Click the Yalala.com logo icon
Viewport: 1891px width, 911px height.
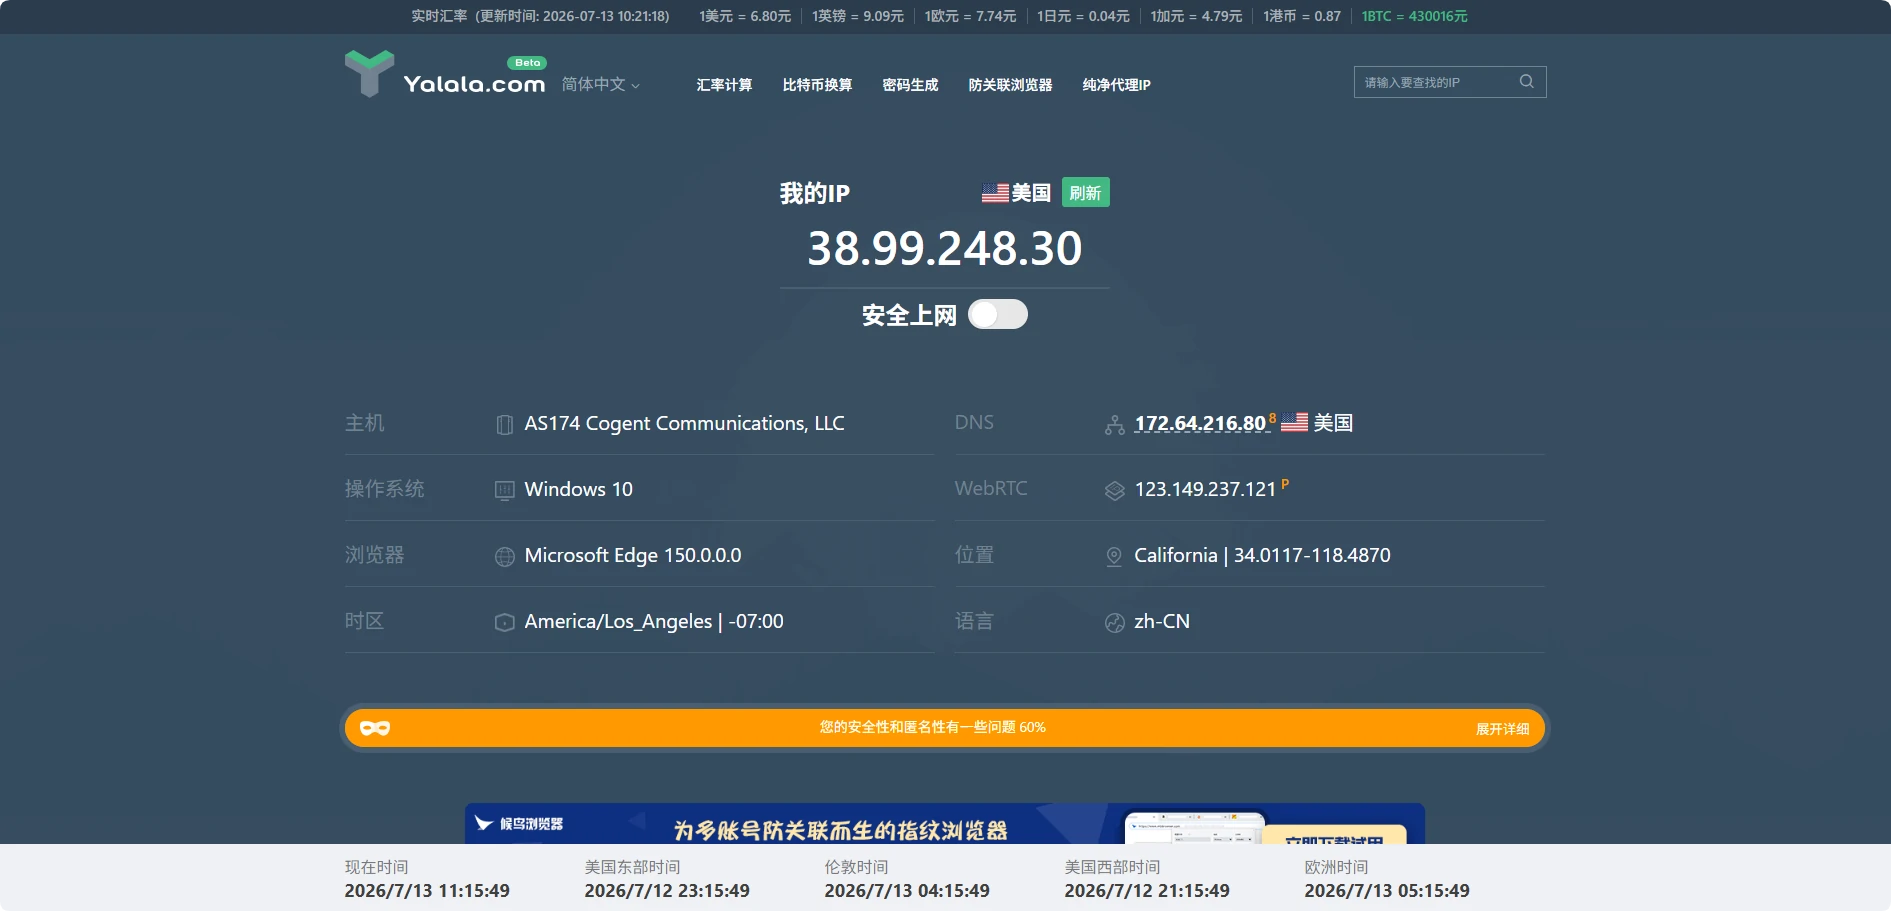click(x=369, y=74)
